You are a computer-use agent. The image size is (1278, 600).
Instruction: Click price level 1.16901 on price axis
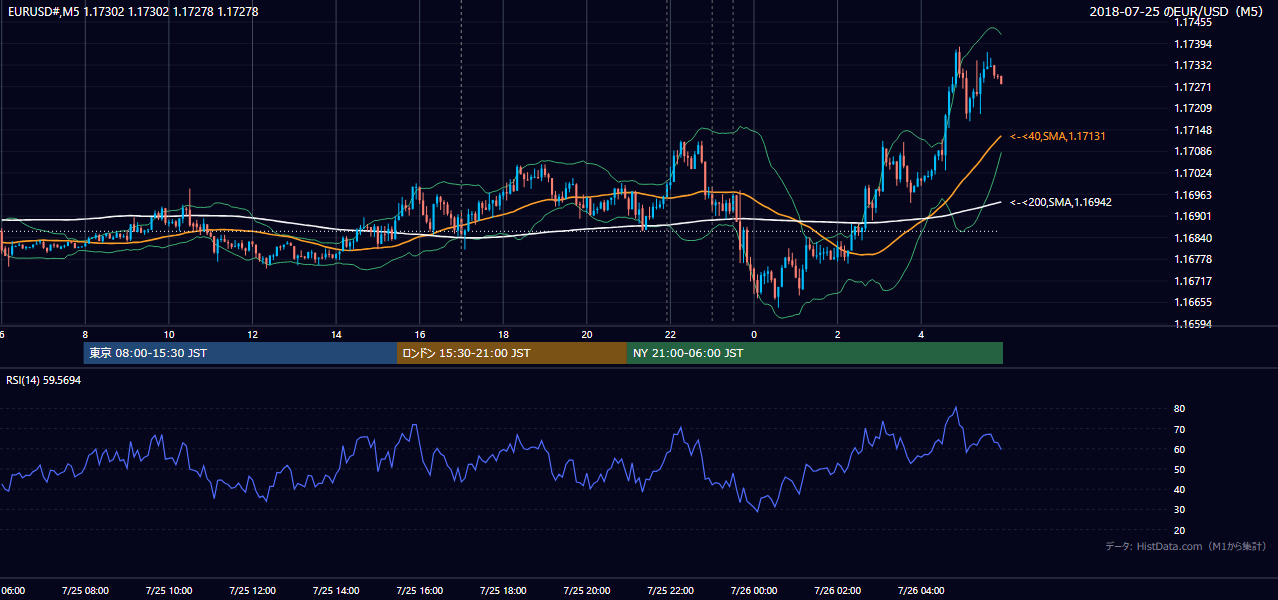1192,216
